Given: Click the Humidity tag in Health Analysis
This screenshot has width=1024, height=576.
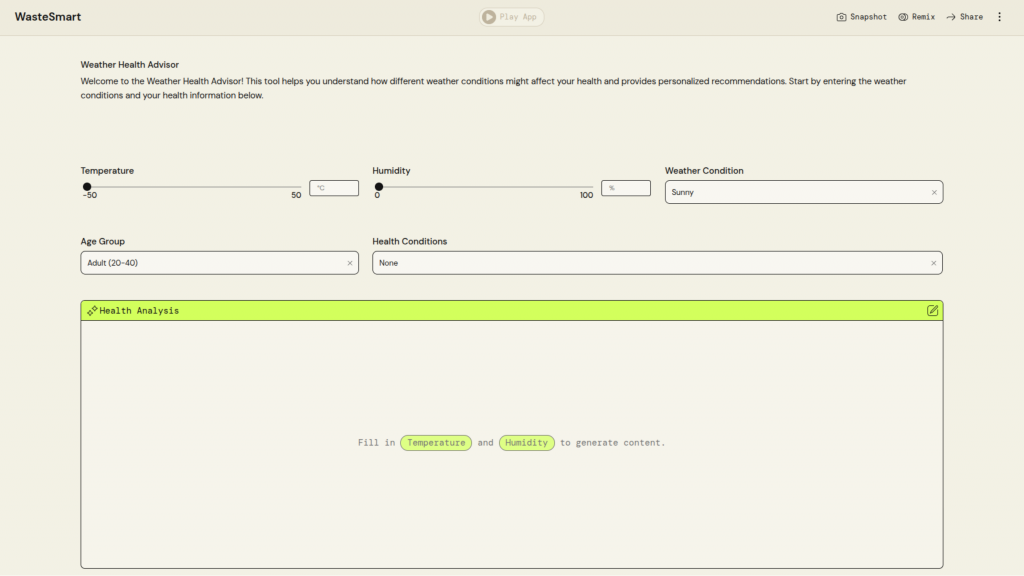Looking at the screenshot, I should [x=526, y=443].
